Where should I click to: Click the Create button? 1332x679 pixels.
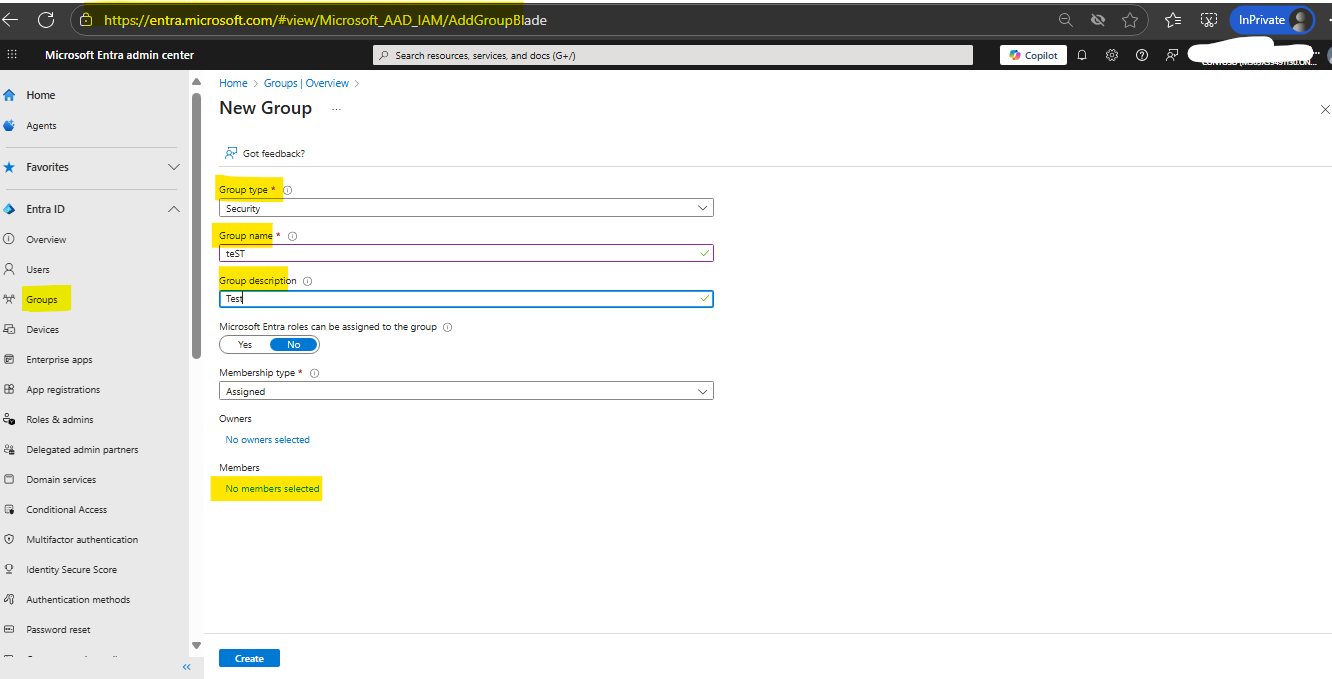coord(249,658)
